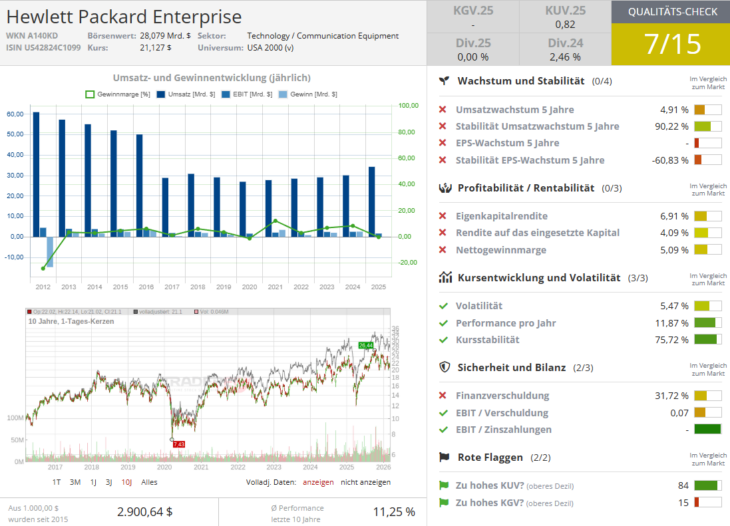The width and height of the screenshot is (730, 526).
Task: Click the 7/15 Qualitäts-Check score box
Action: [670, 44]
